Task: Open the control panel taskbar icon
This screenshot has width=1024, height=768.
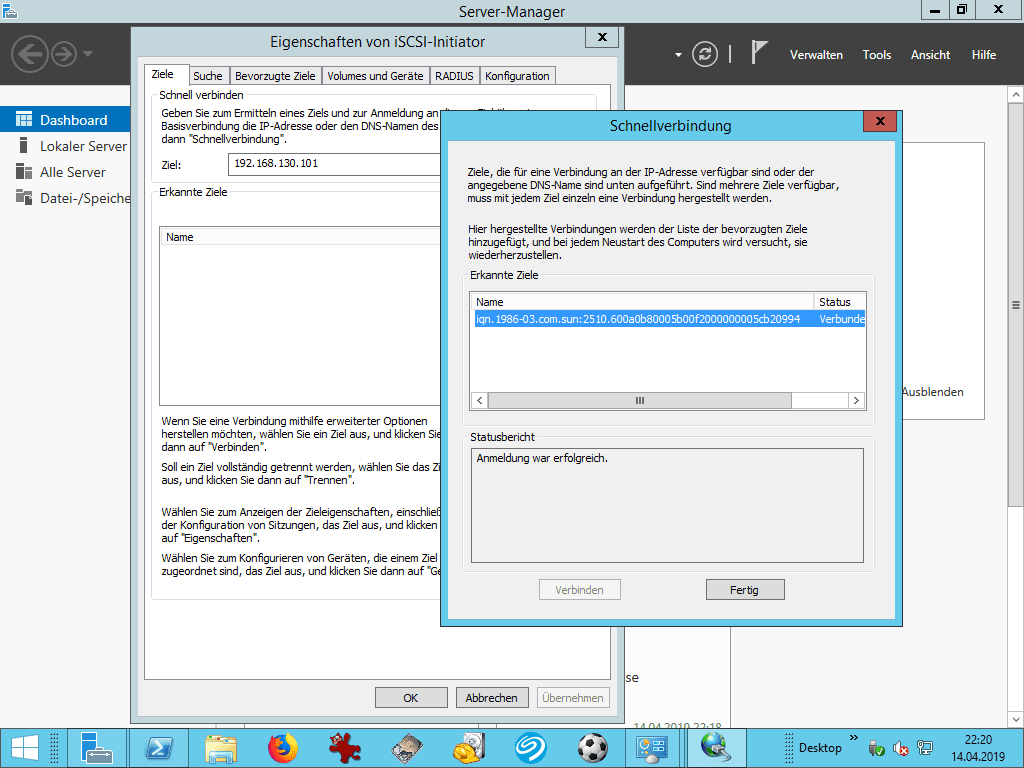Action: tap(652, 748)
